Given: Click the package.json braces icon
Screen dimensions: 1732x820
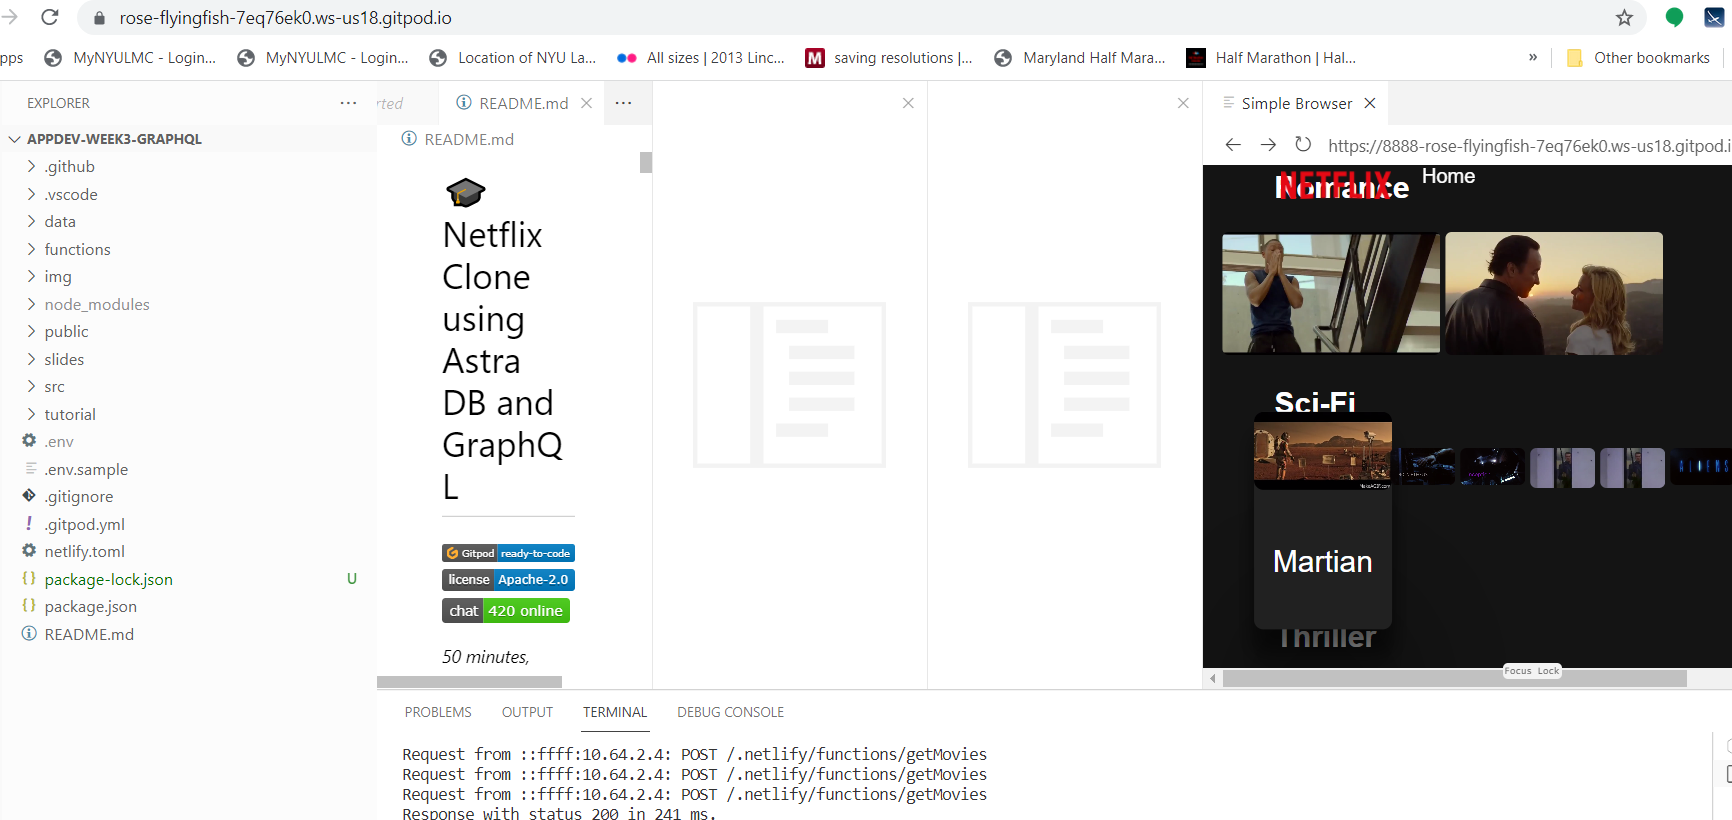Looking at the screenshot, I should [29, 606].
